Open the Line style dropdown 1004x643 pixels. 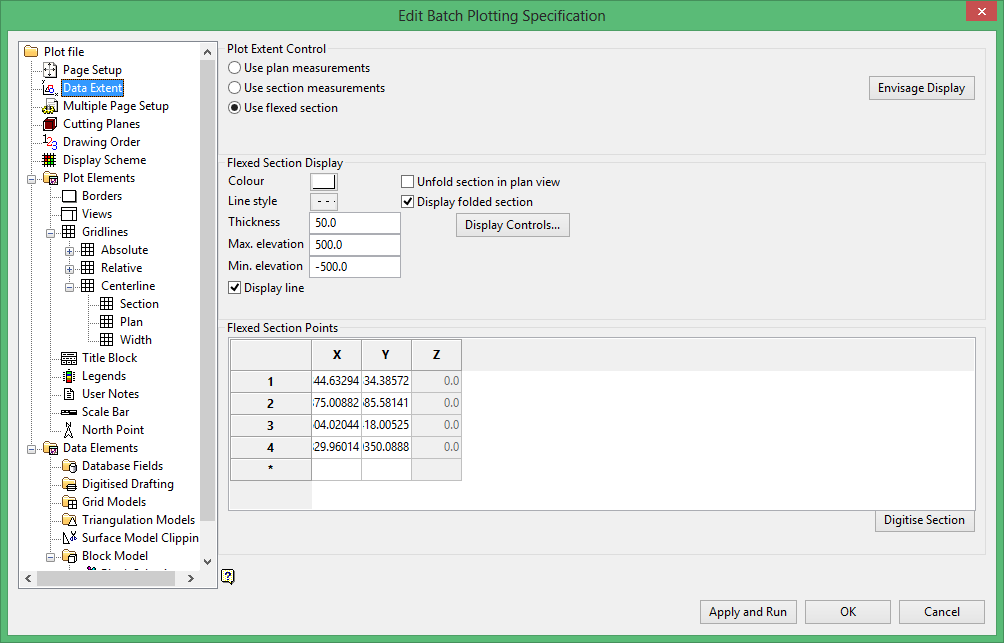click(324, 202)
